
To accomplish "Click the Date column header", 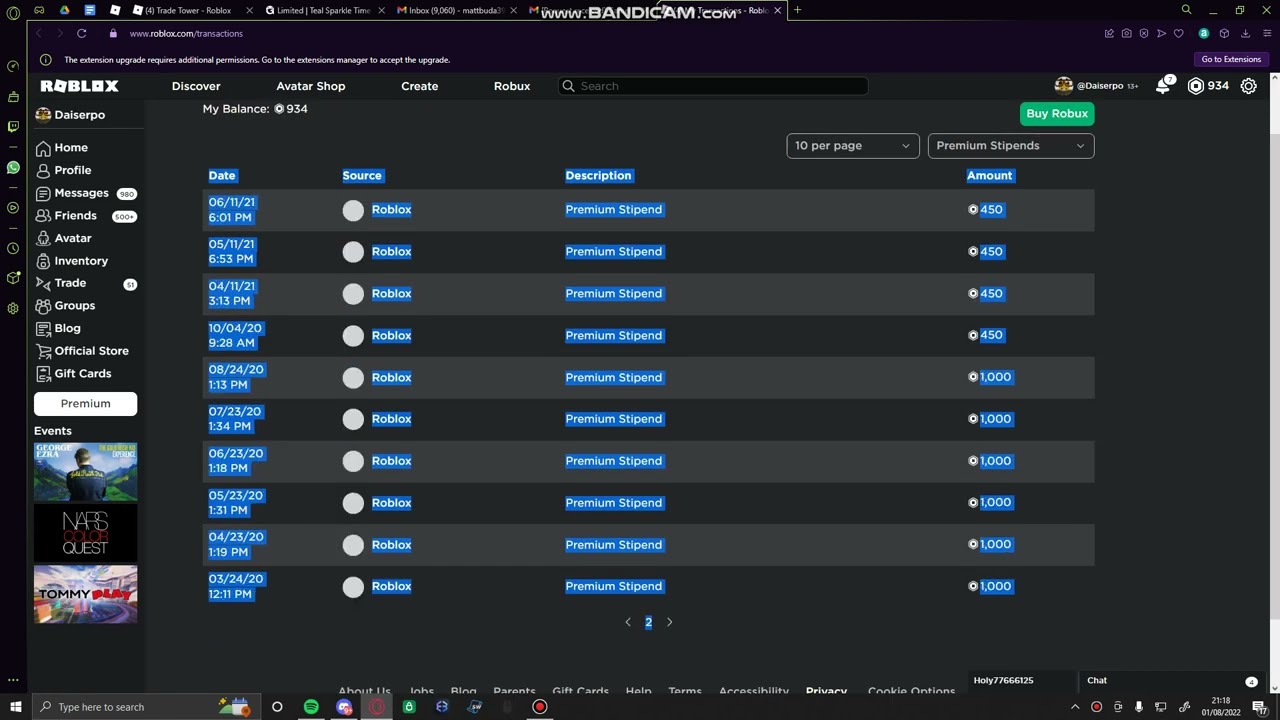I will click(x=222, y=176).
